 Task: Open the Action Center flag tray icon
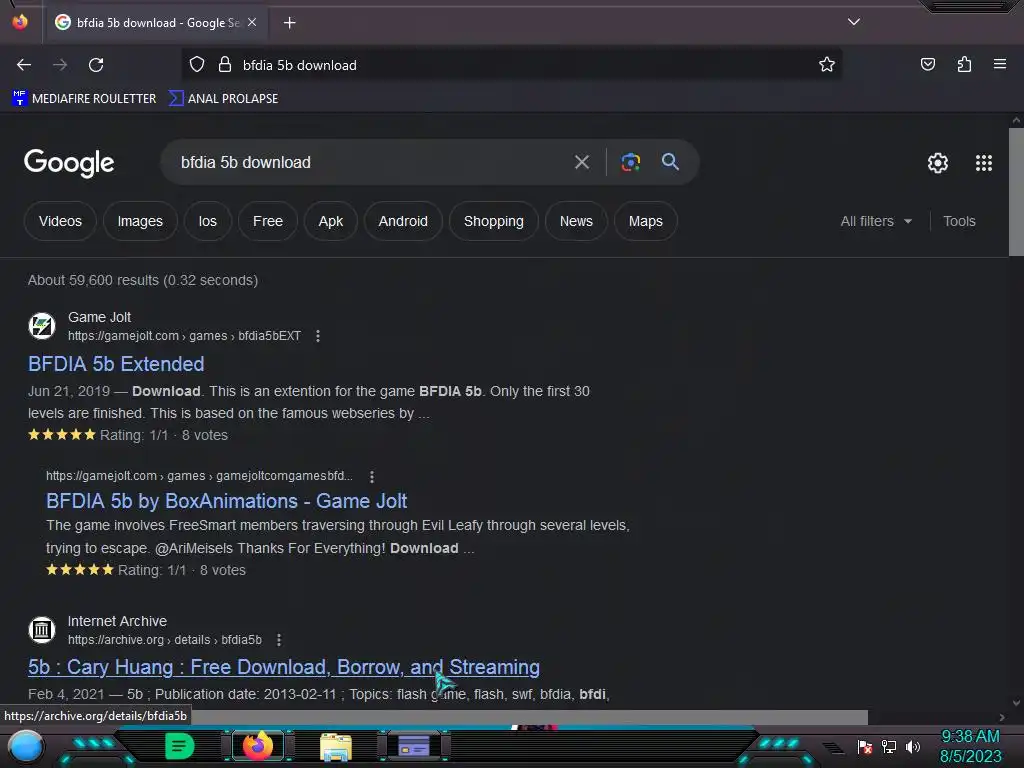pyautogui.click(x=865, y=746)
